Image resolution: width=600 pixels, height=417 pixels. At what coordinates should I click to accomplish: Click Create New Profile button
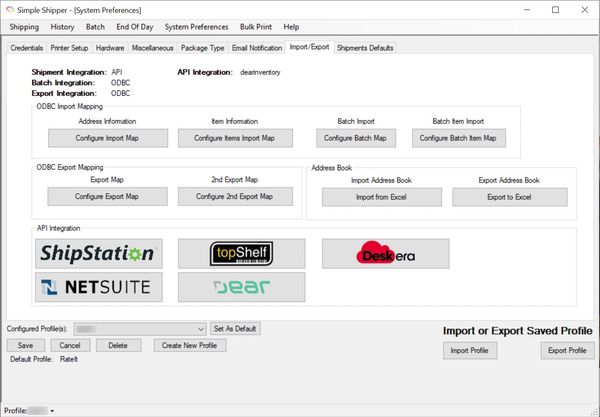[190, 345]
